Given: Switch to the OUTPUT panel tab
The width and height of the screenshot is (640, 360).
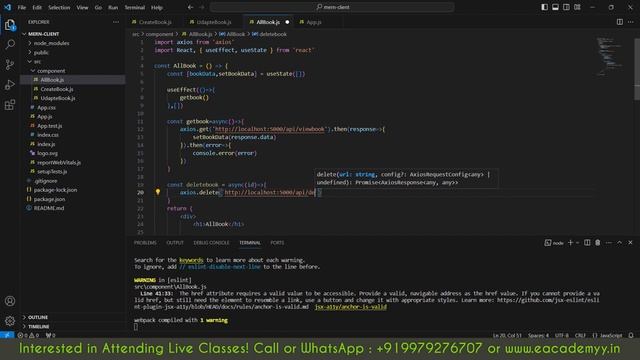Looking at the screenshot, I should [175, 242].
